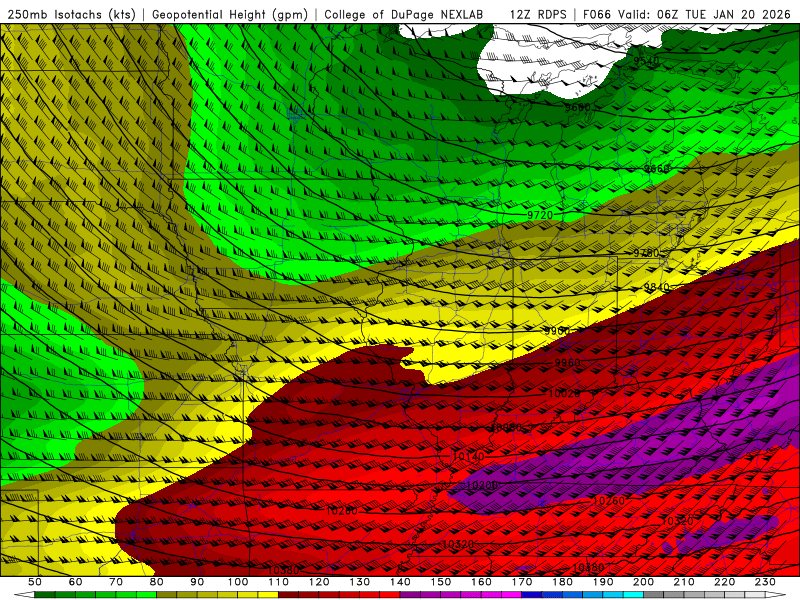Select the 100 kts scale label
Viewport: 800px width, 600px height.
tap(238, 582)
